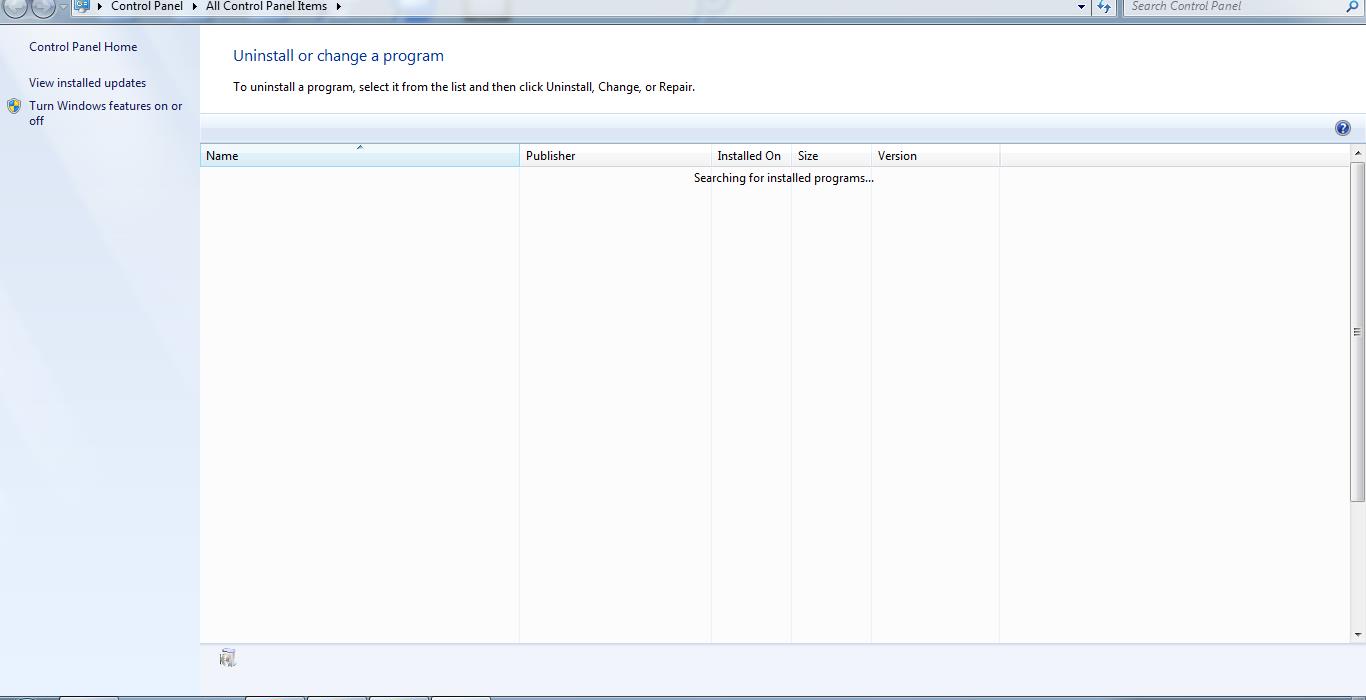Image resolution: width=1366 pixels, height=700 pixels.
Task: Sort list by Installed On column
Action: point(748,156)
